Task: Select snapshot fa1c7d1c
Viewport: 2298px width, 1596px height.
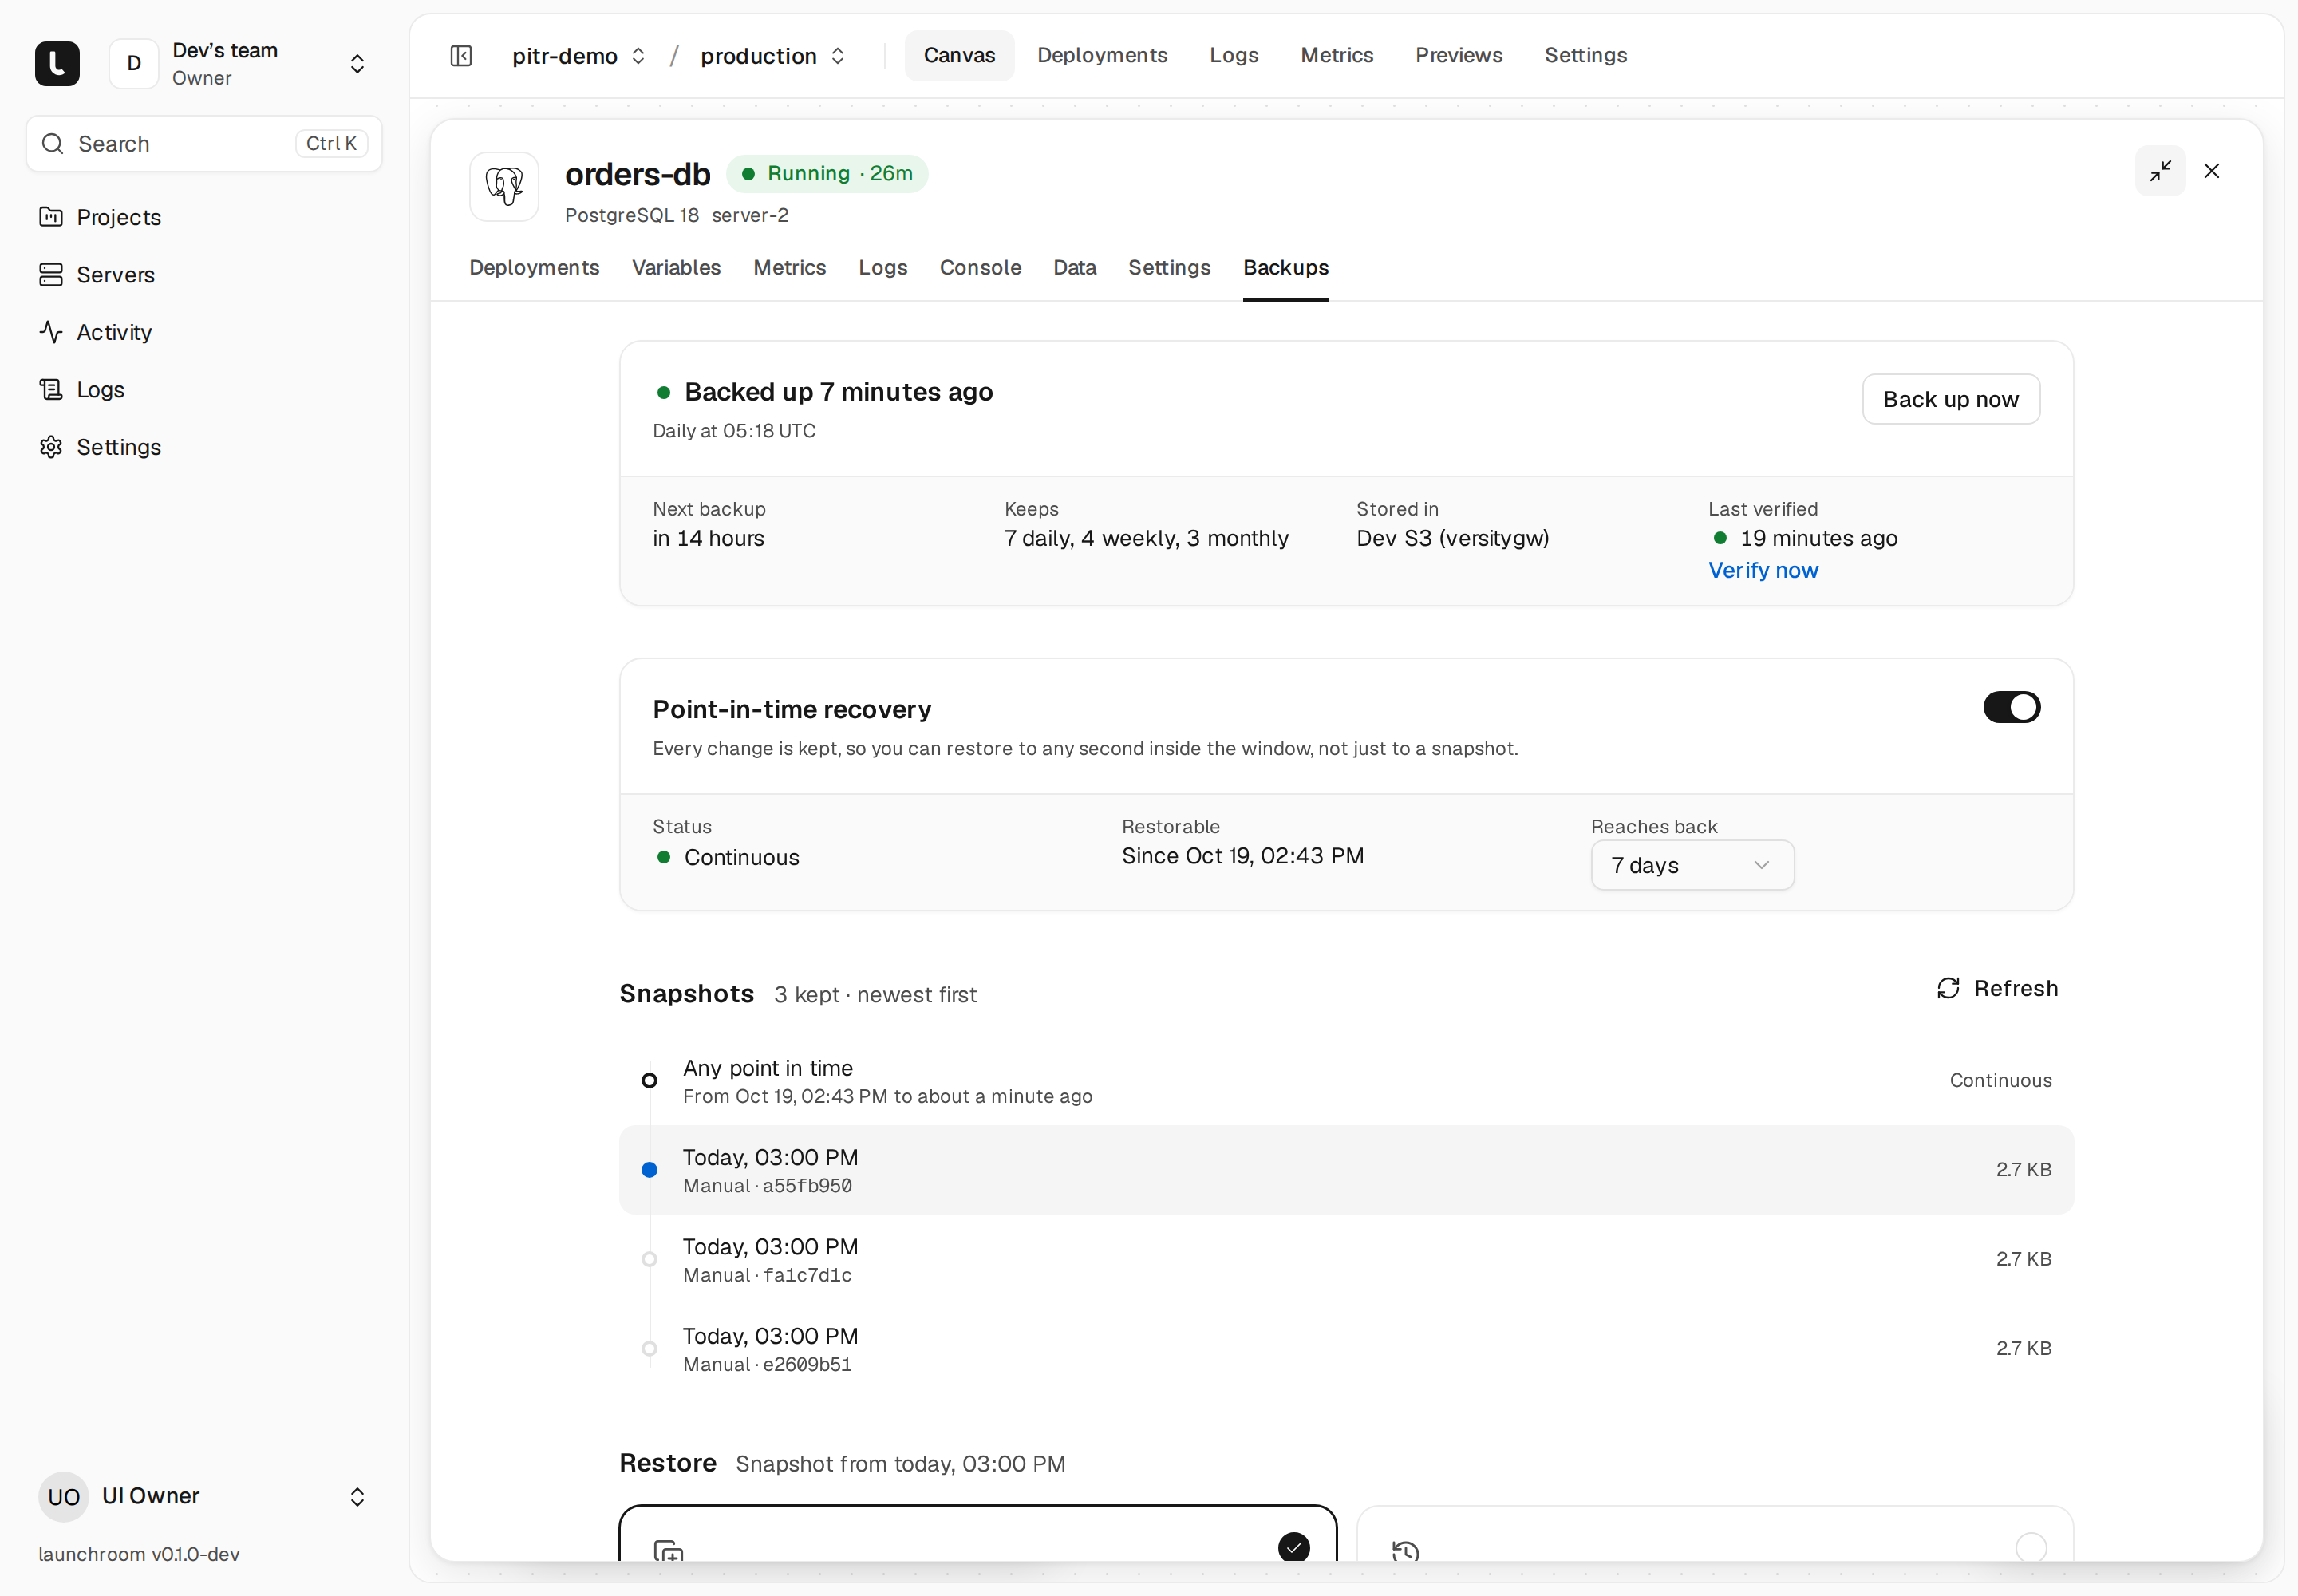Action: coord(1347,1260)
